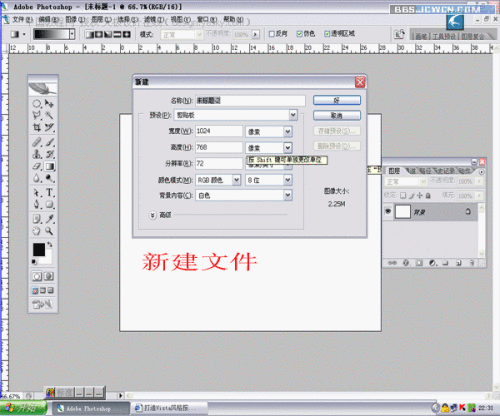Select the Move tool
The height and width of the screenshot is (416, 500).
[x=49, y=103]
